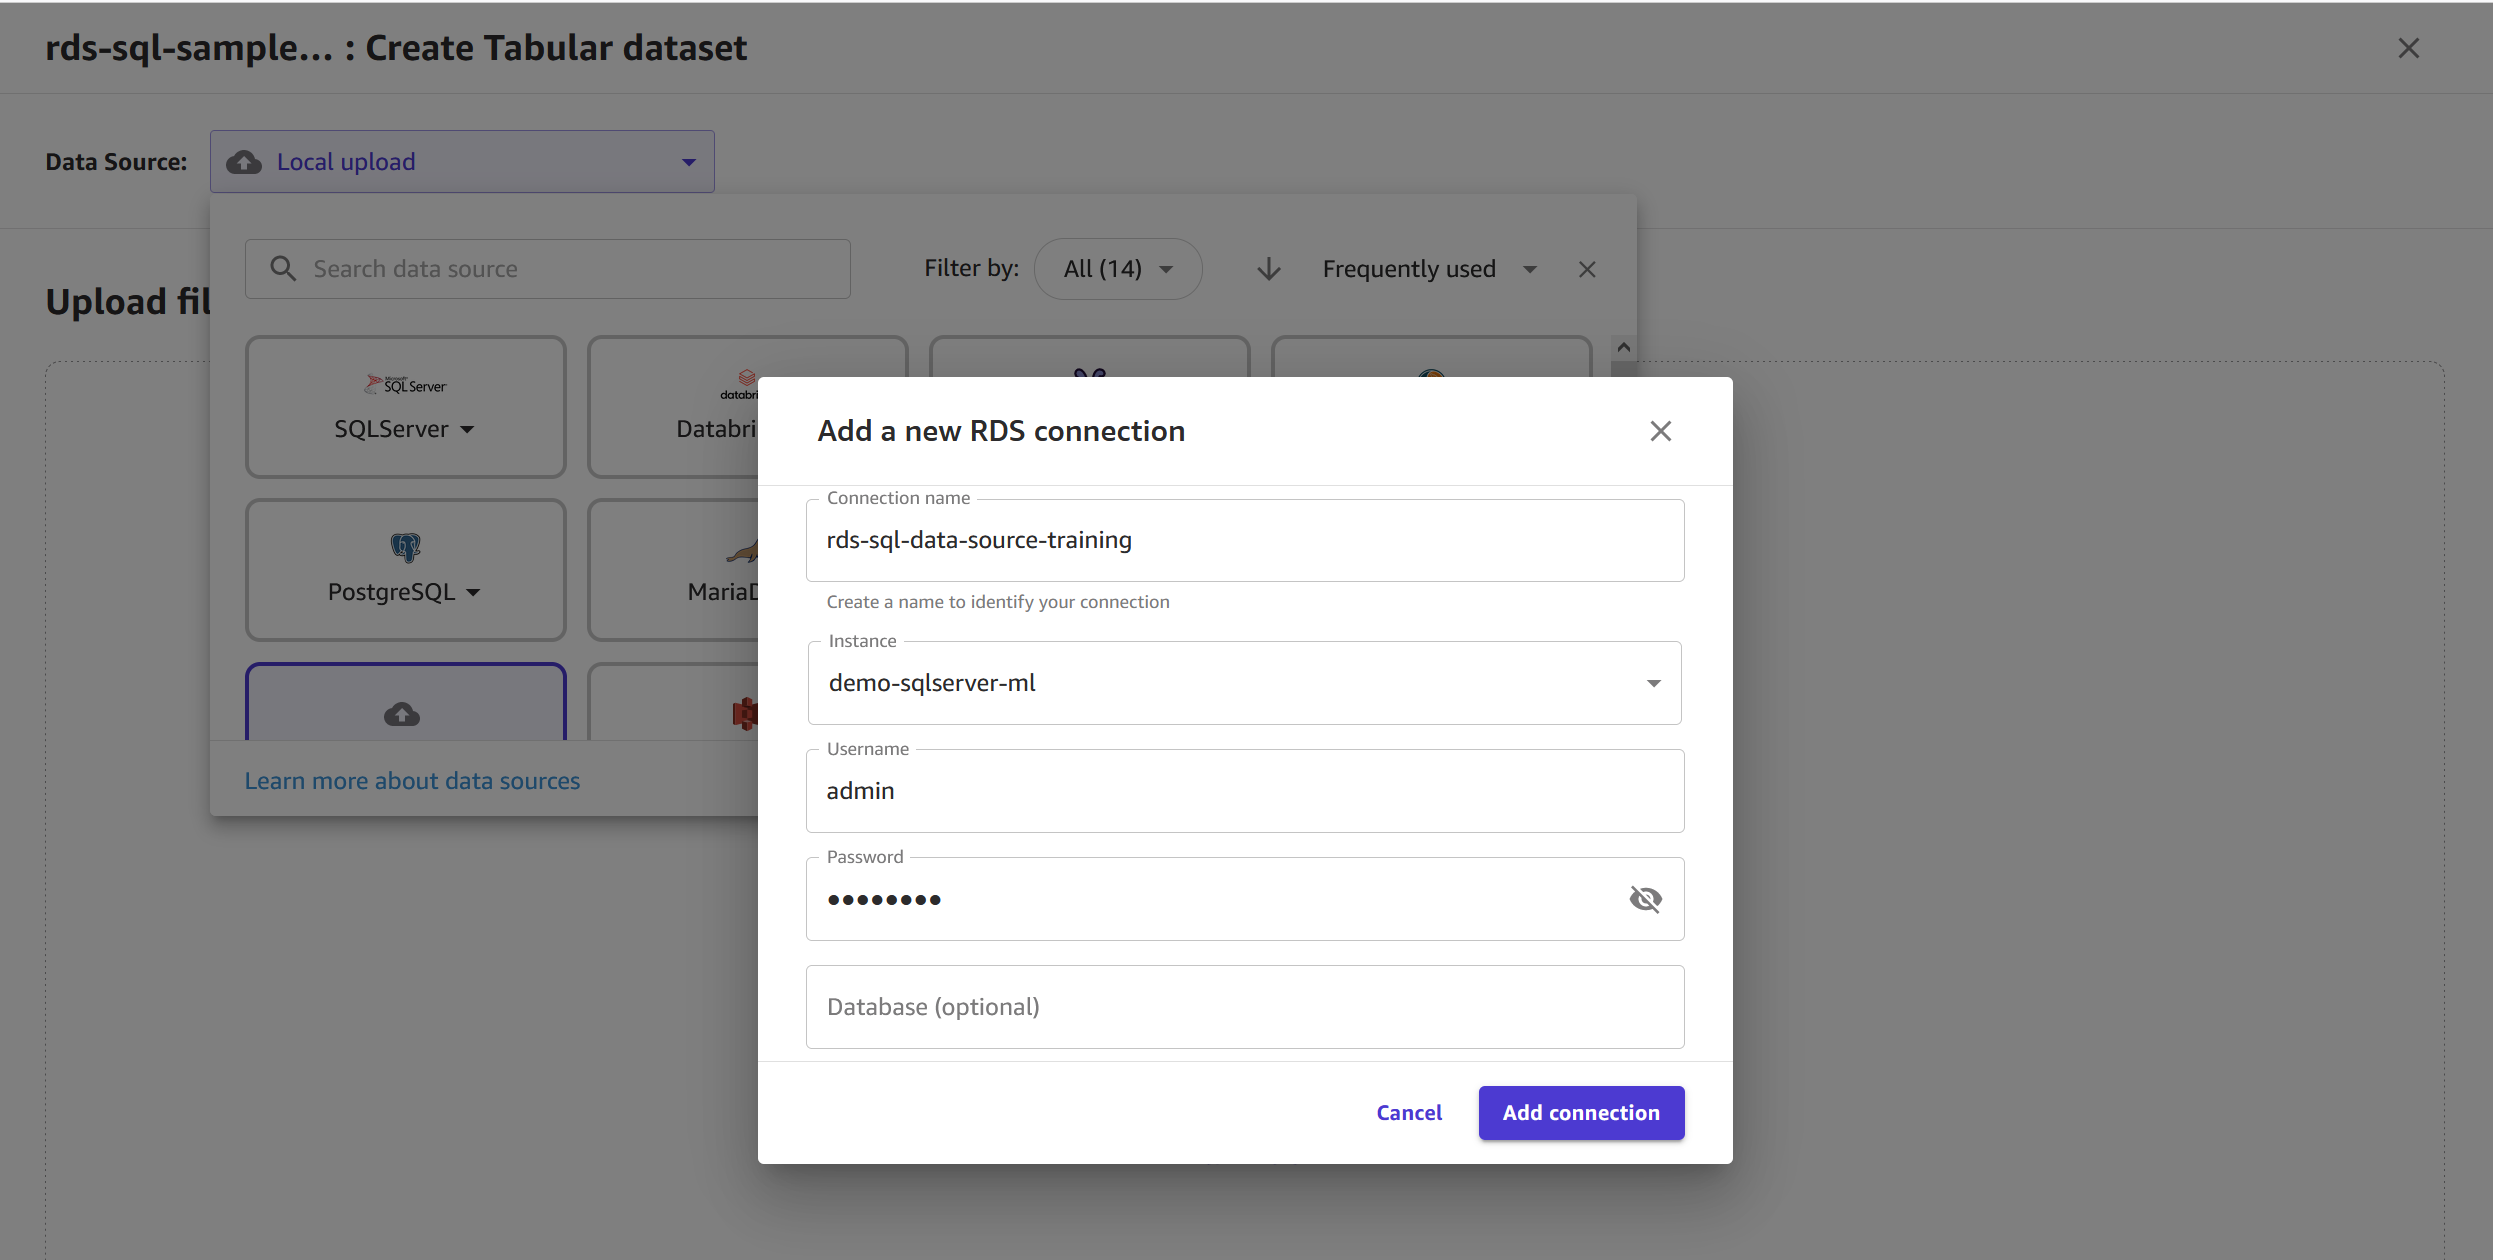
Task: Click the Database (optional) field
Action: point(1244,1007)
